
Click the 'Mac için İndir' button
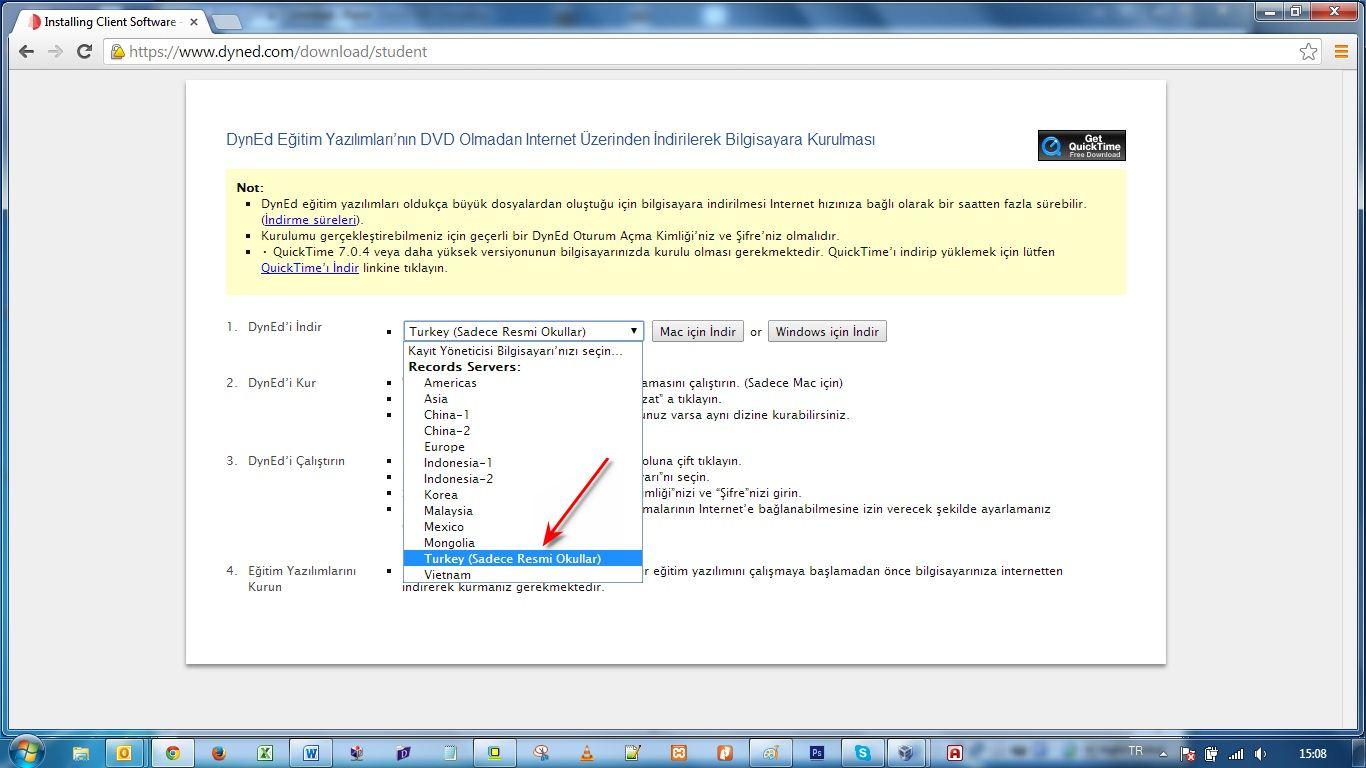tap(698, 332)
